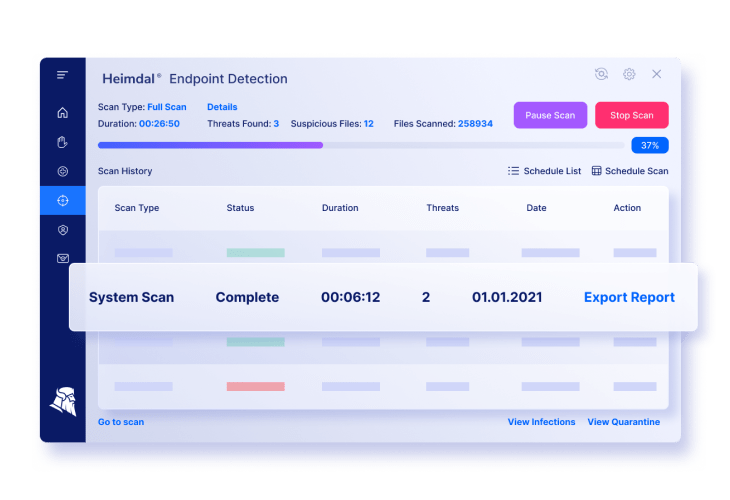Select the highlighted Endpoint Detection crosshair icon
Screen dimensions: 730x500
[63, 201]
